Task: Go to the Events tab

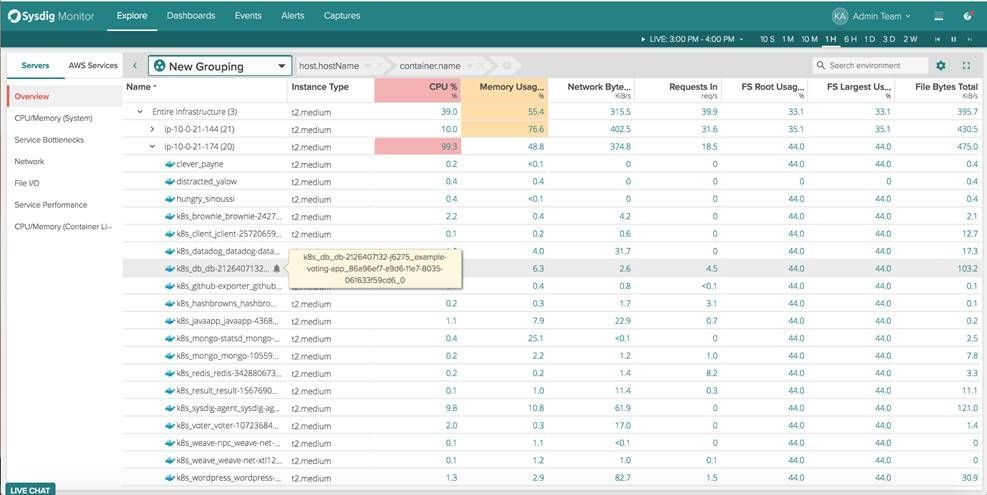Action: pos(248,16)
